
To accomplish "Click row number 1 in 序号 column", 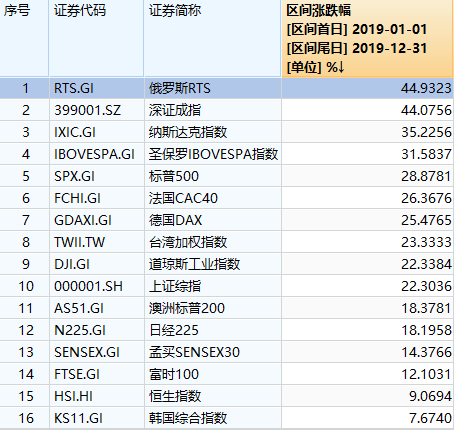I will [x=26, y=88].
